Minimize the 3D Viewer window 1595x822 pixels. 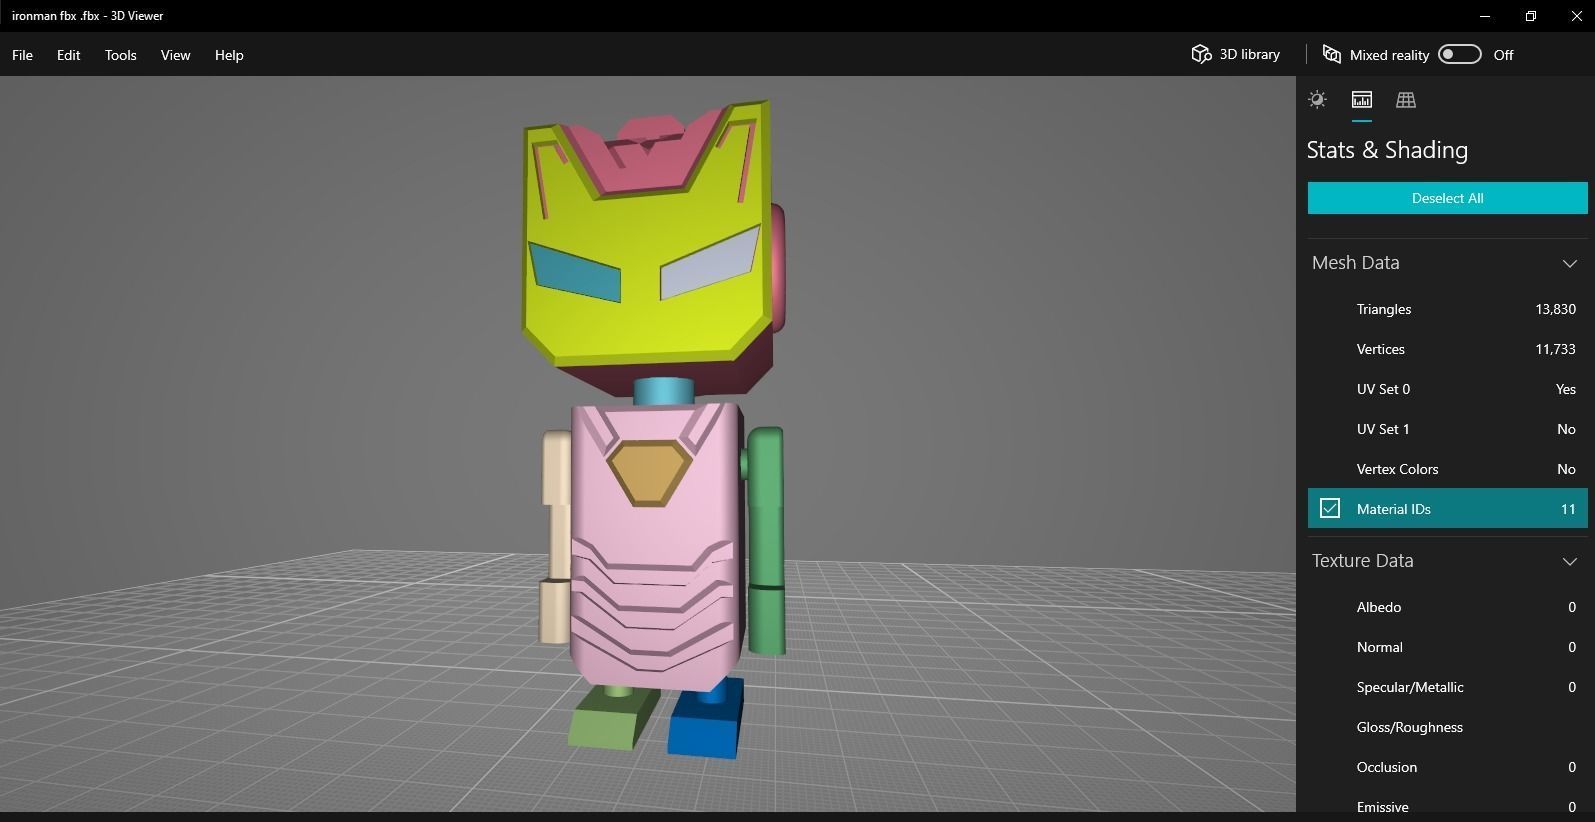pyautogui.click(x=1485, y=16)
